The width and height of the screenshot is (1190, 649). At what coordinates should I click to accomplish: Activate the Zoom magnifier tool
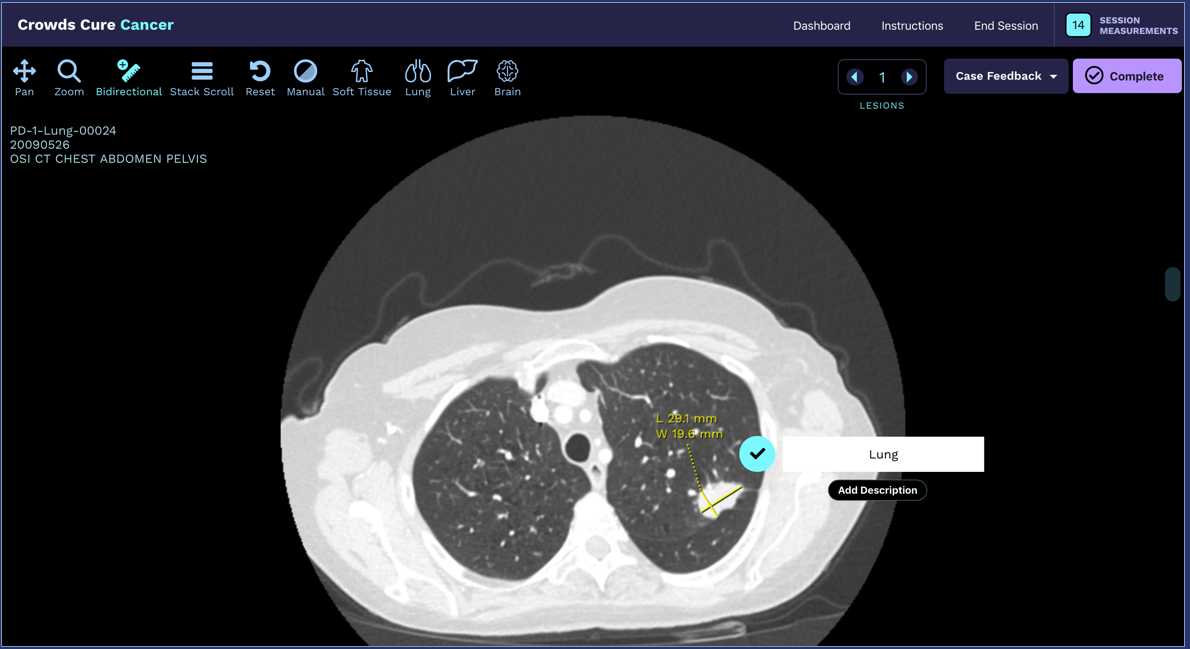pyautogui.click(x=69, y=78)
